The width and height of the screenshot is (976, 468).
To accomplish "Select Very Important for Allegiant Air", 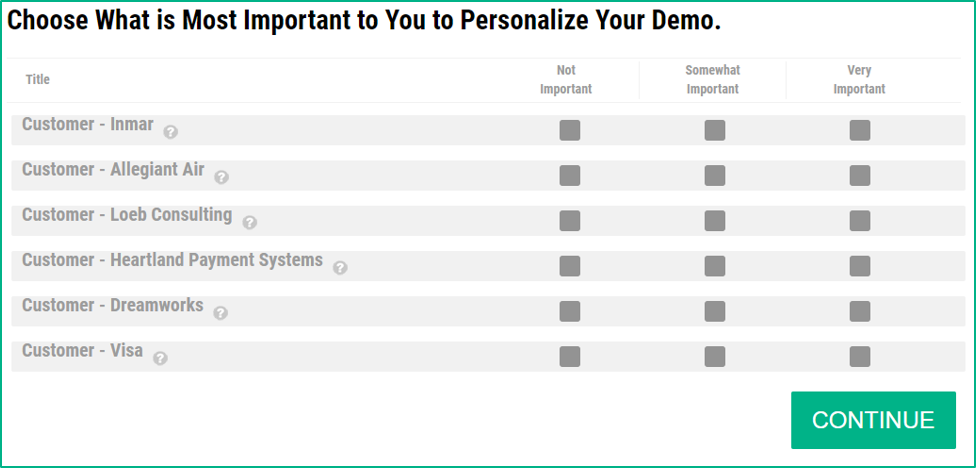I will (860, 176).
